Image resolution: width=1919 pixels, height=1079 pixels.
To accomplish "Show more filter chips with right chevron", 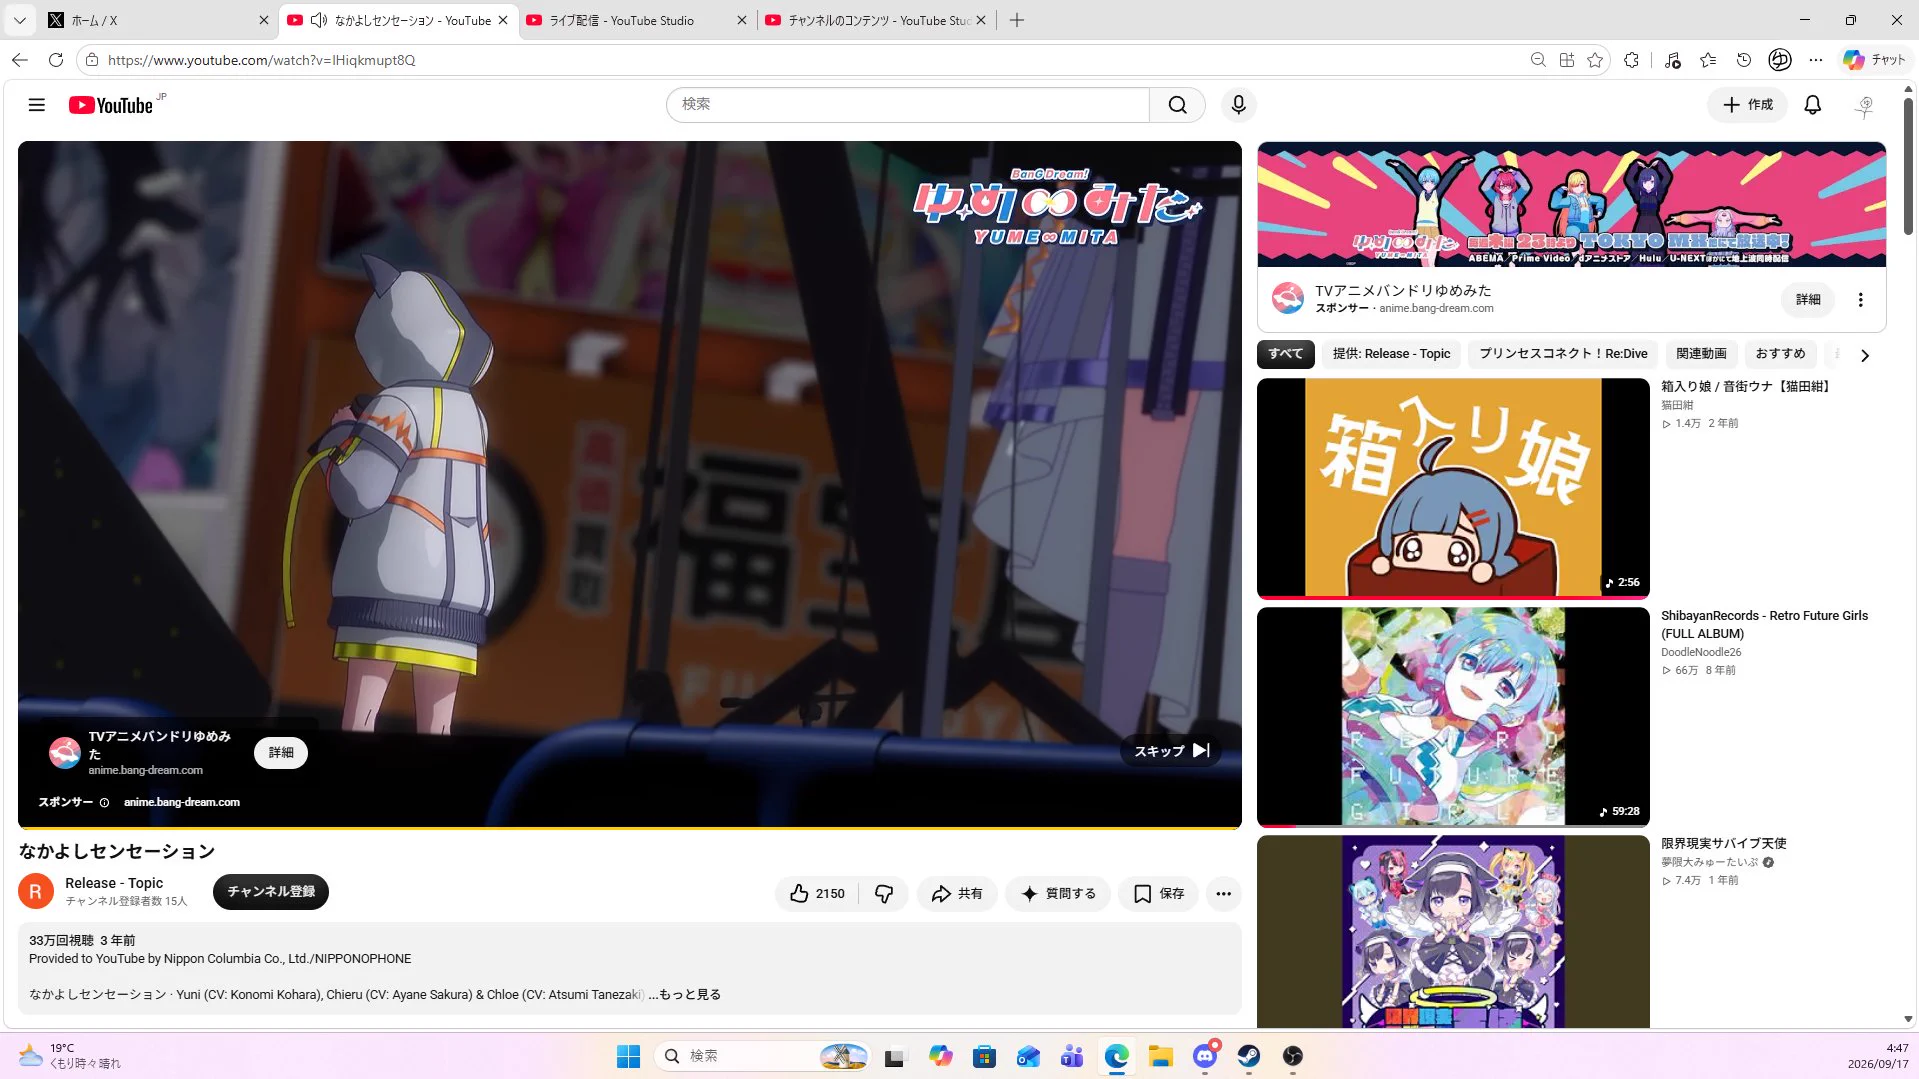I will tap(1864, 355).
